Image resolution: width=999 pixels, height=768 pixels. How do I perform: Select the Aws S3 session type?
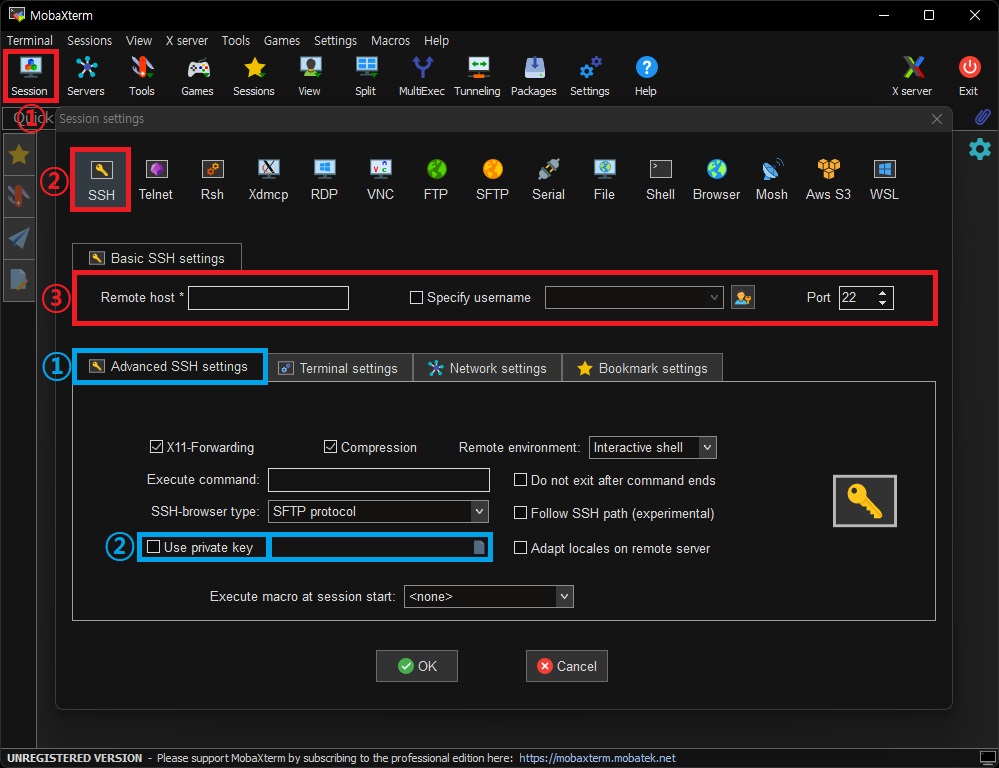(x=828, y=180)
